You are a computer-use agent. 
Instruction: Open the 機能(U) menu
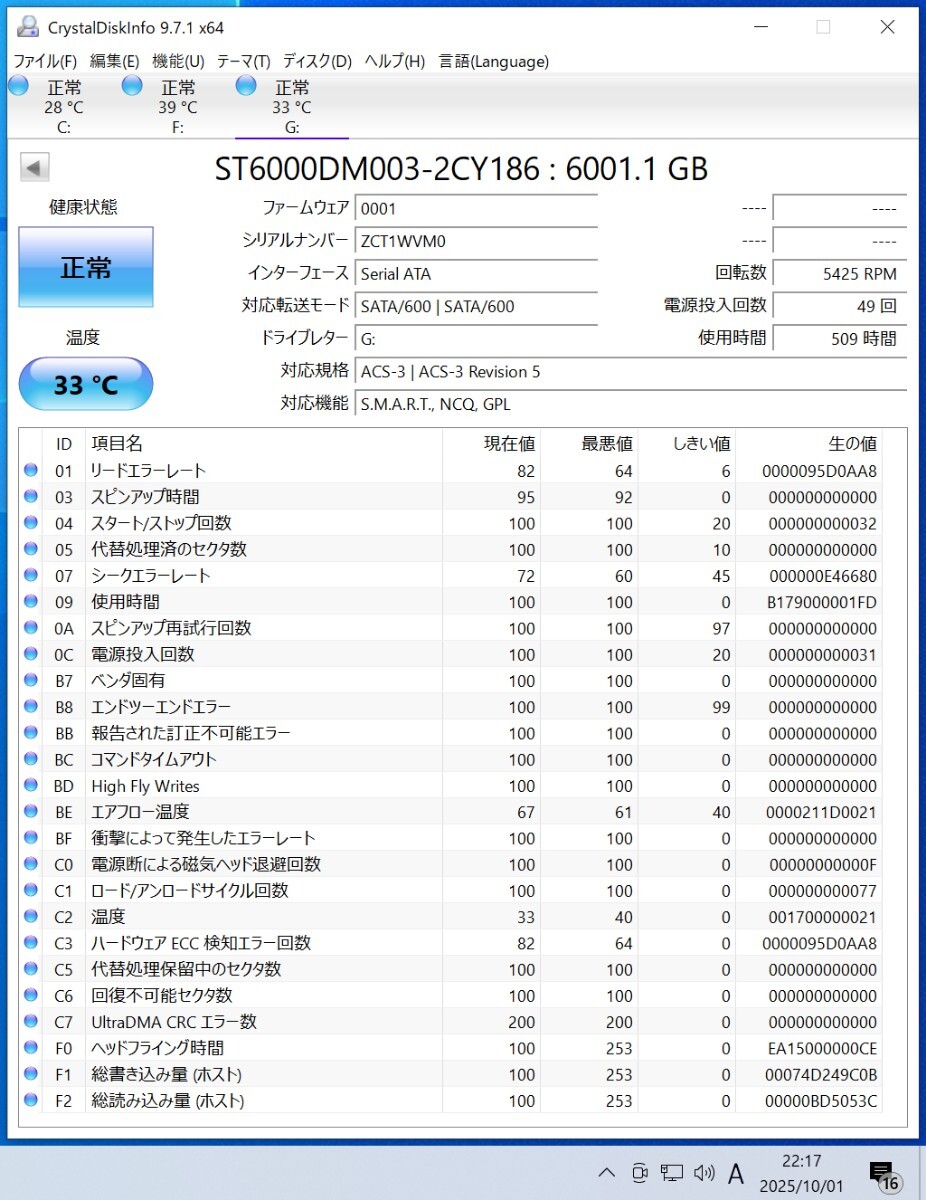point(177,61)
